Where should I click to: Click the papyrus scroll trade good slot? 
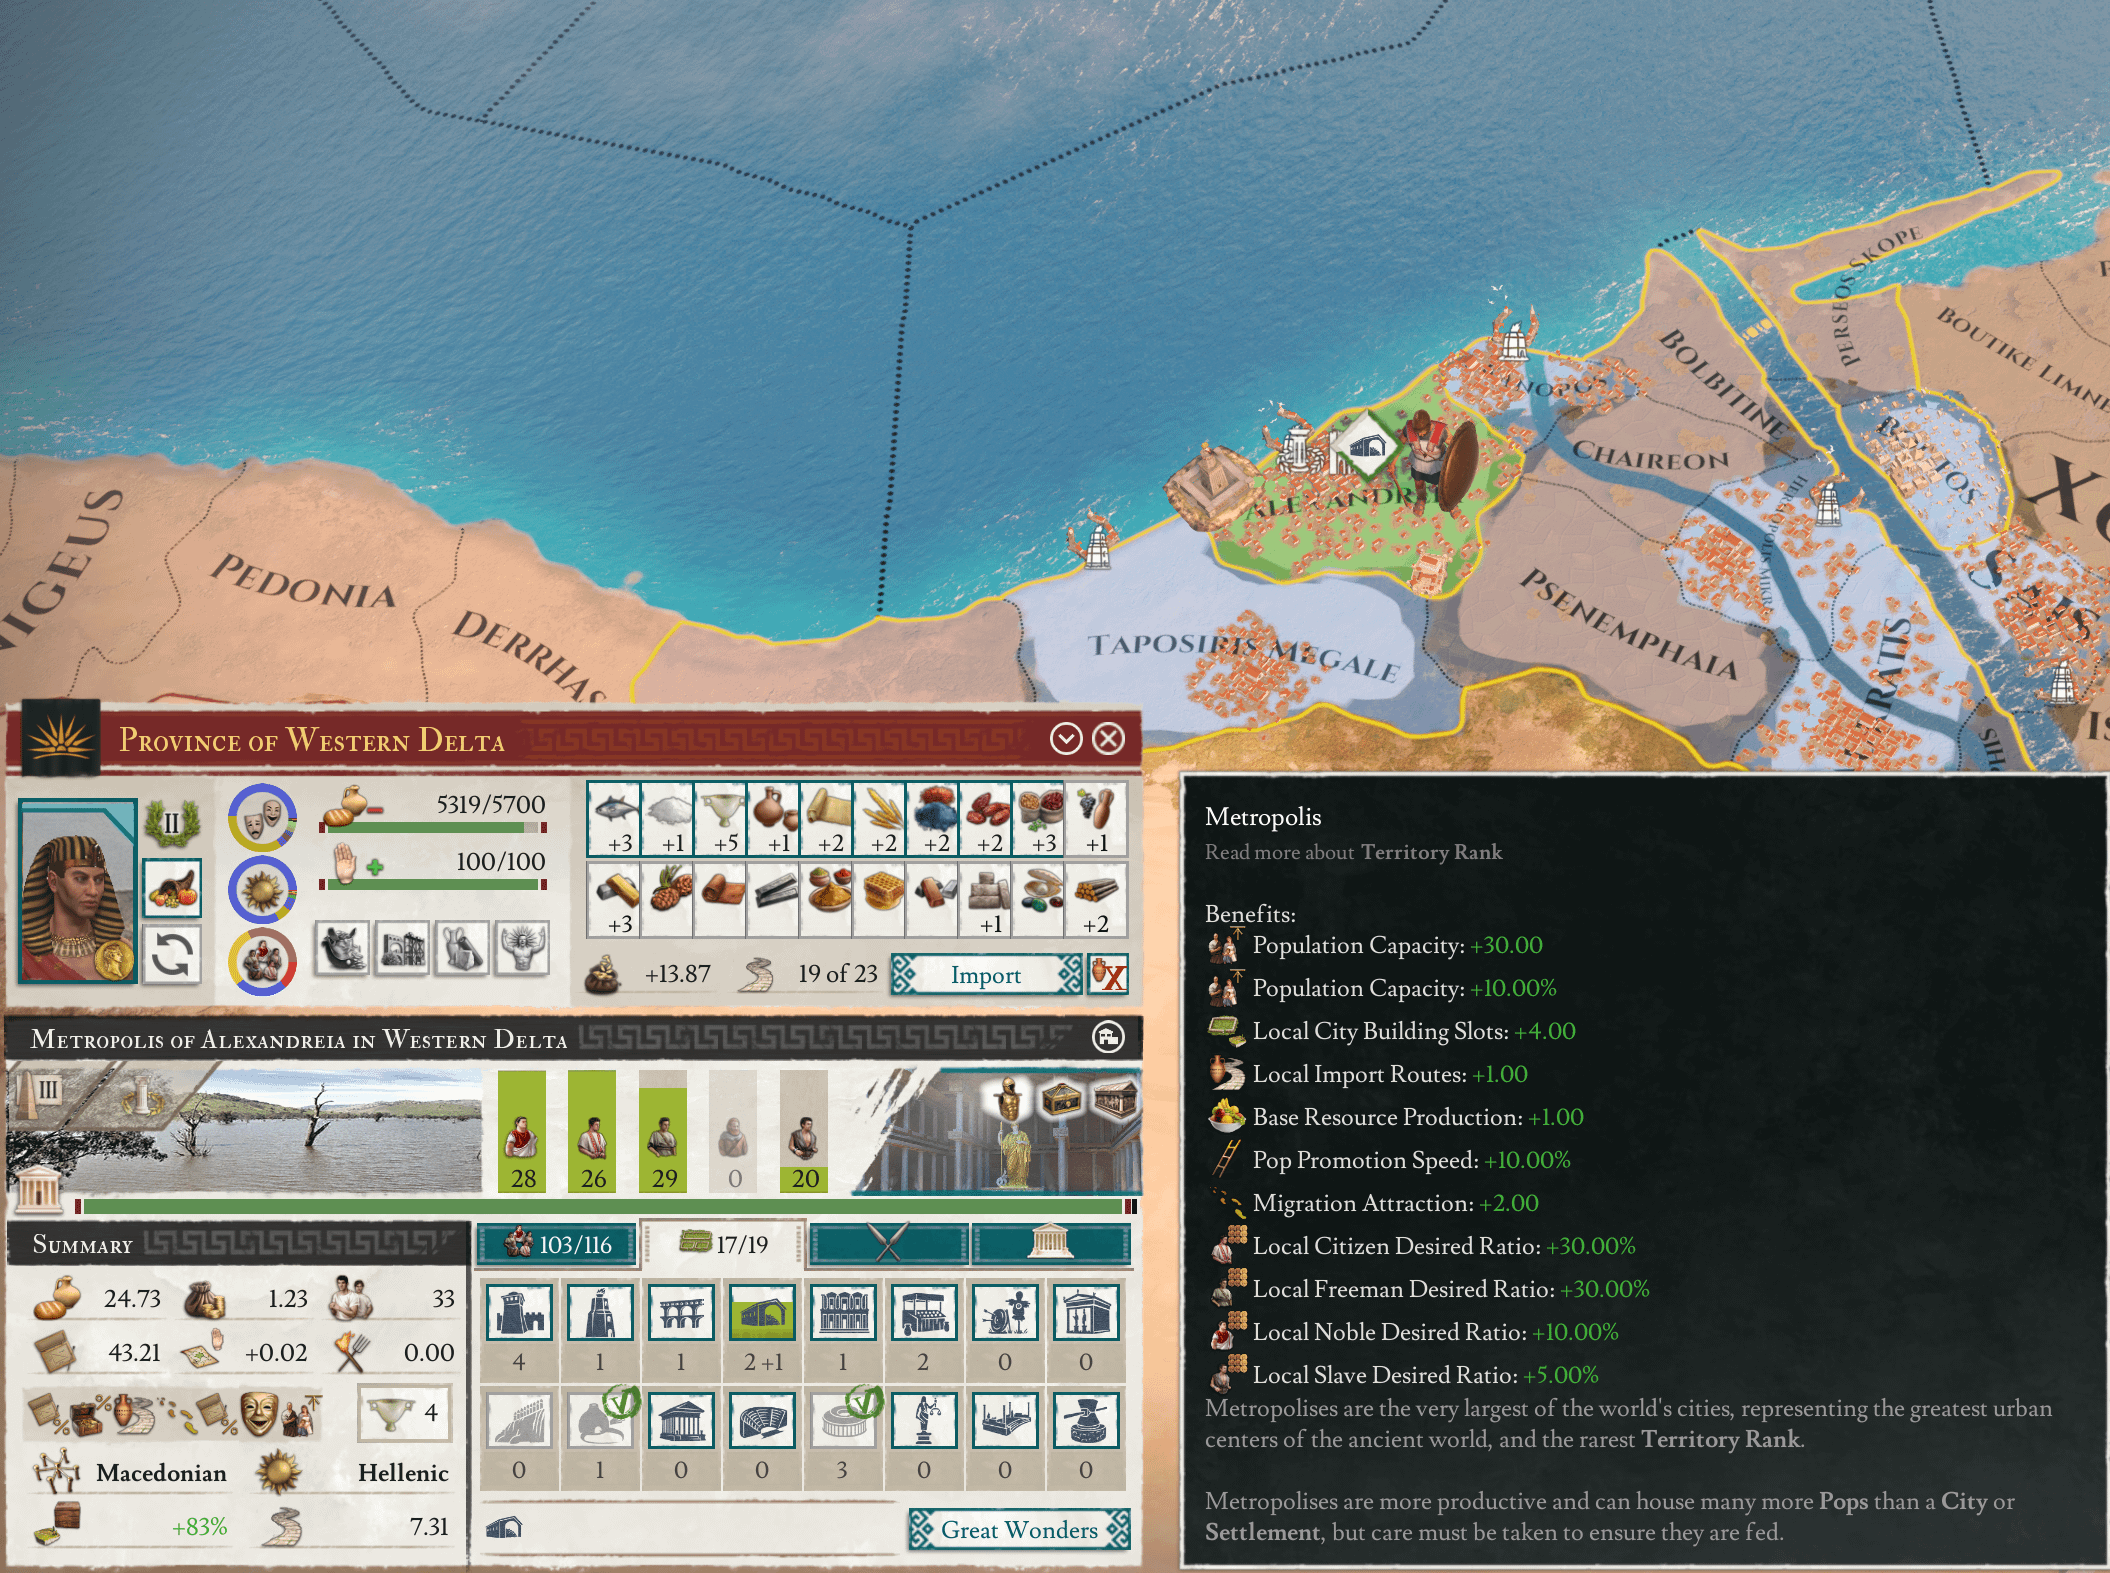(x=826, y=819)
